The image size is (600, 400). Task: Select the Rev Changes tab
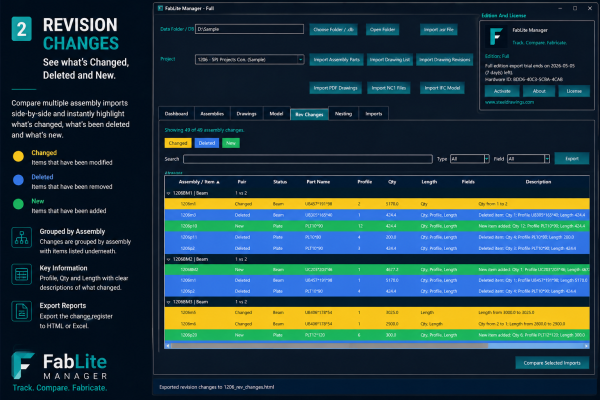coord(309,114)
